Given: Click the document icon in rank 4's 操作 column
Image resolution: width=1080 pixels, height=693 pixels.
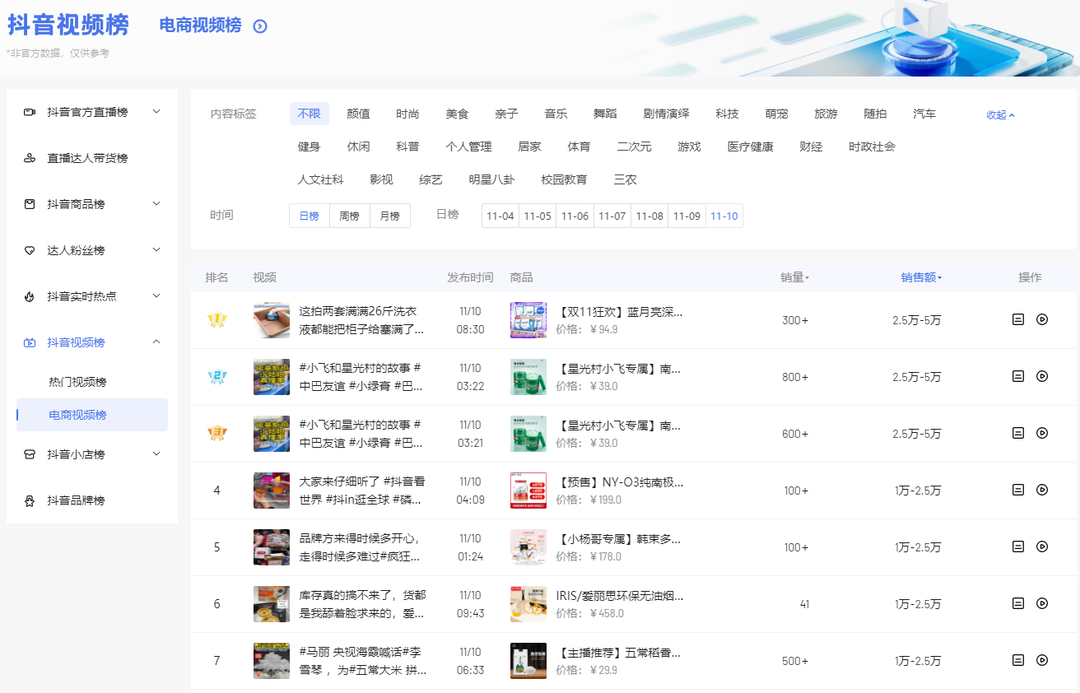Looking at the screenshot, I should click(1017, 490).
